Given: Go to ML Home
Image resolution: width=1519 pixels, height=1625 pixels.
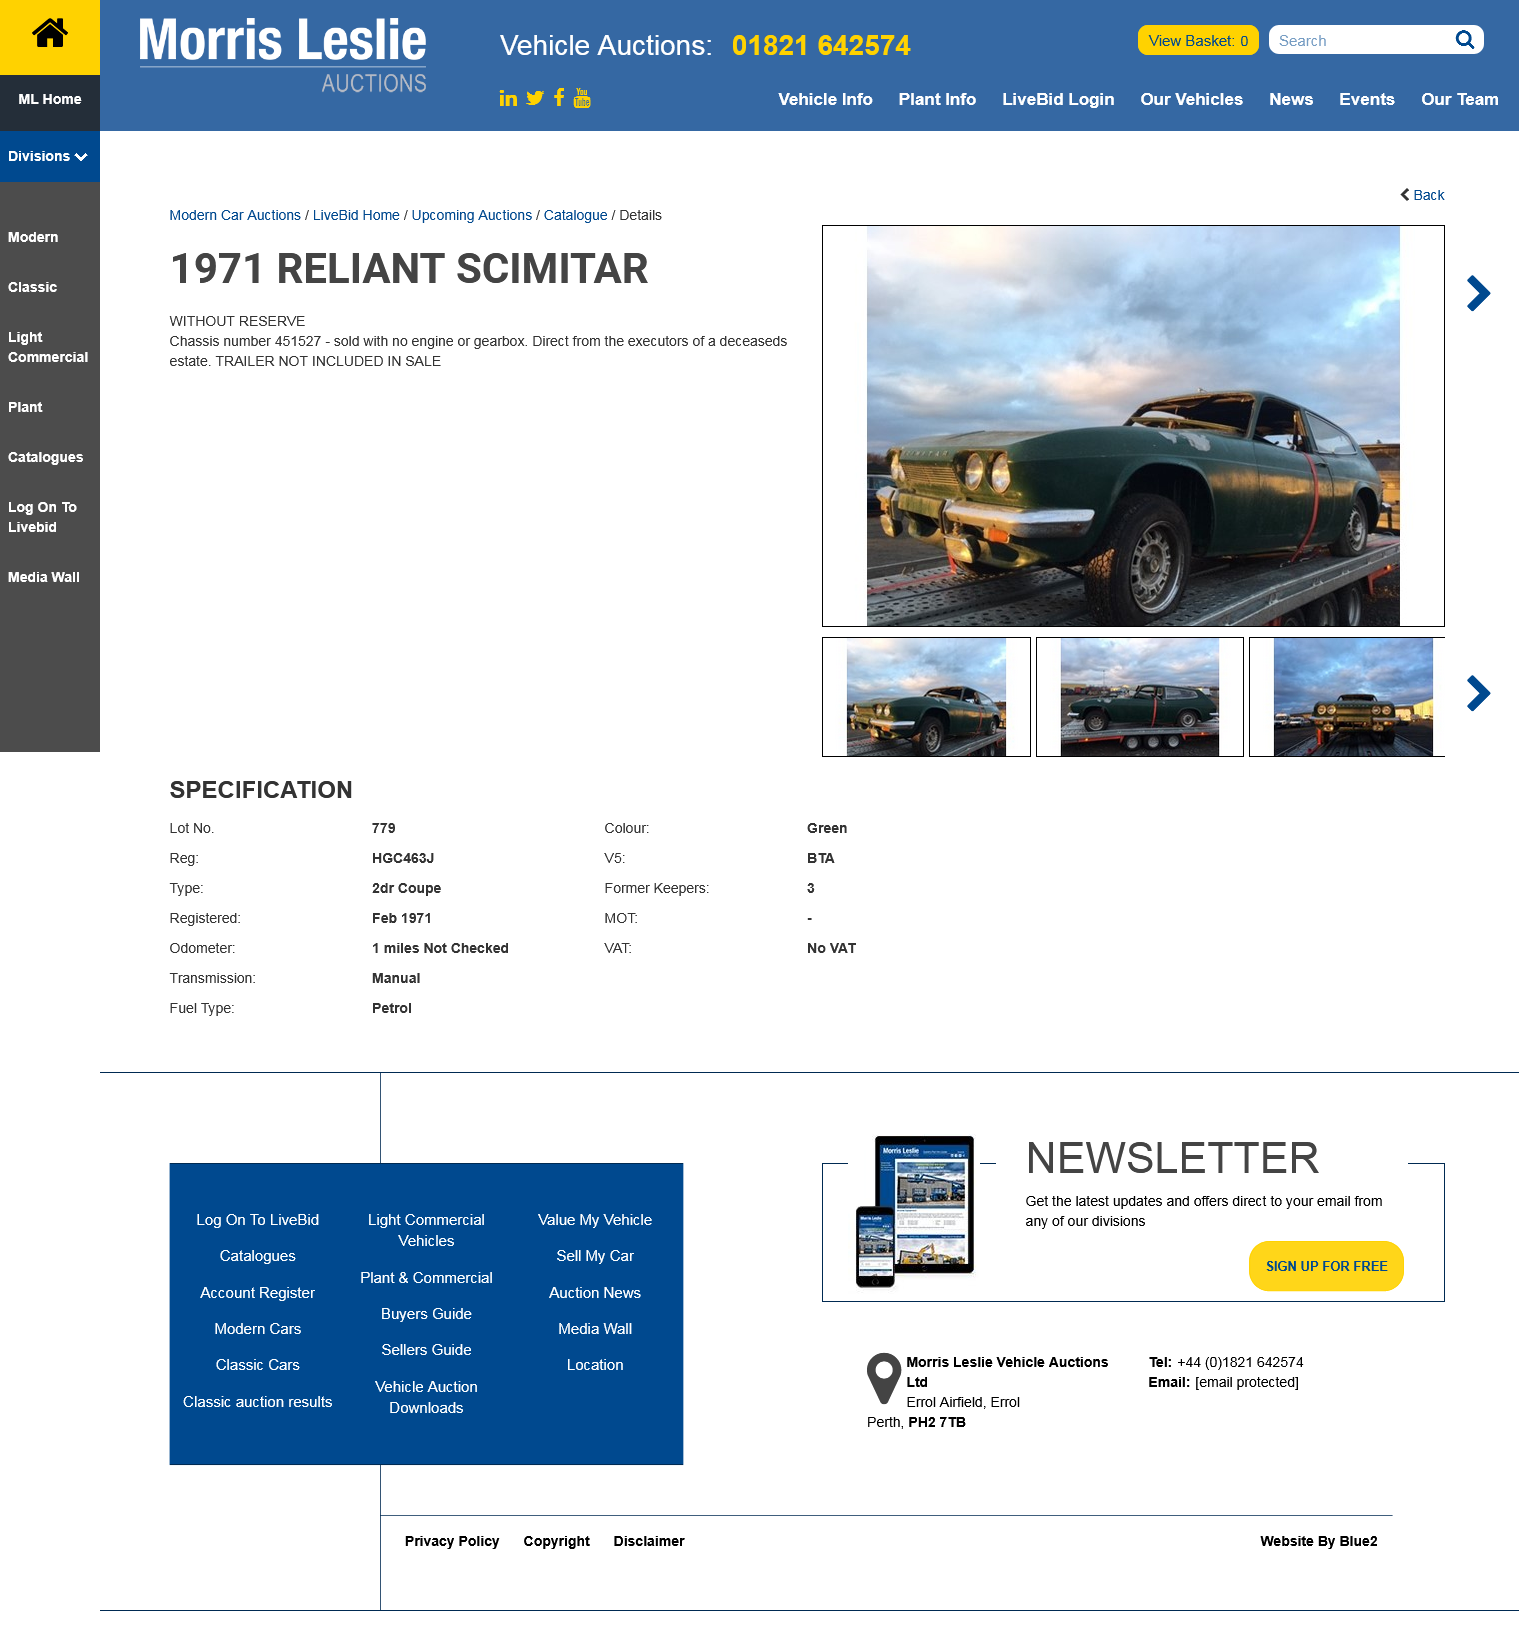Looking at the screenshot, I should [49, 99].
